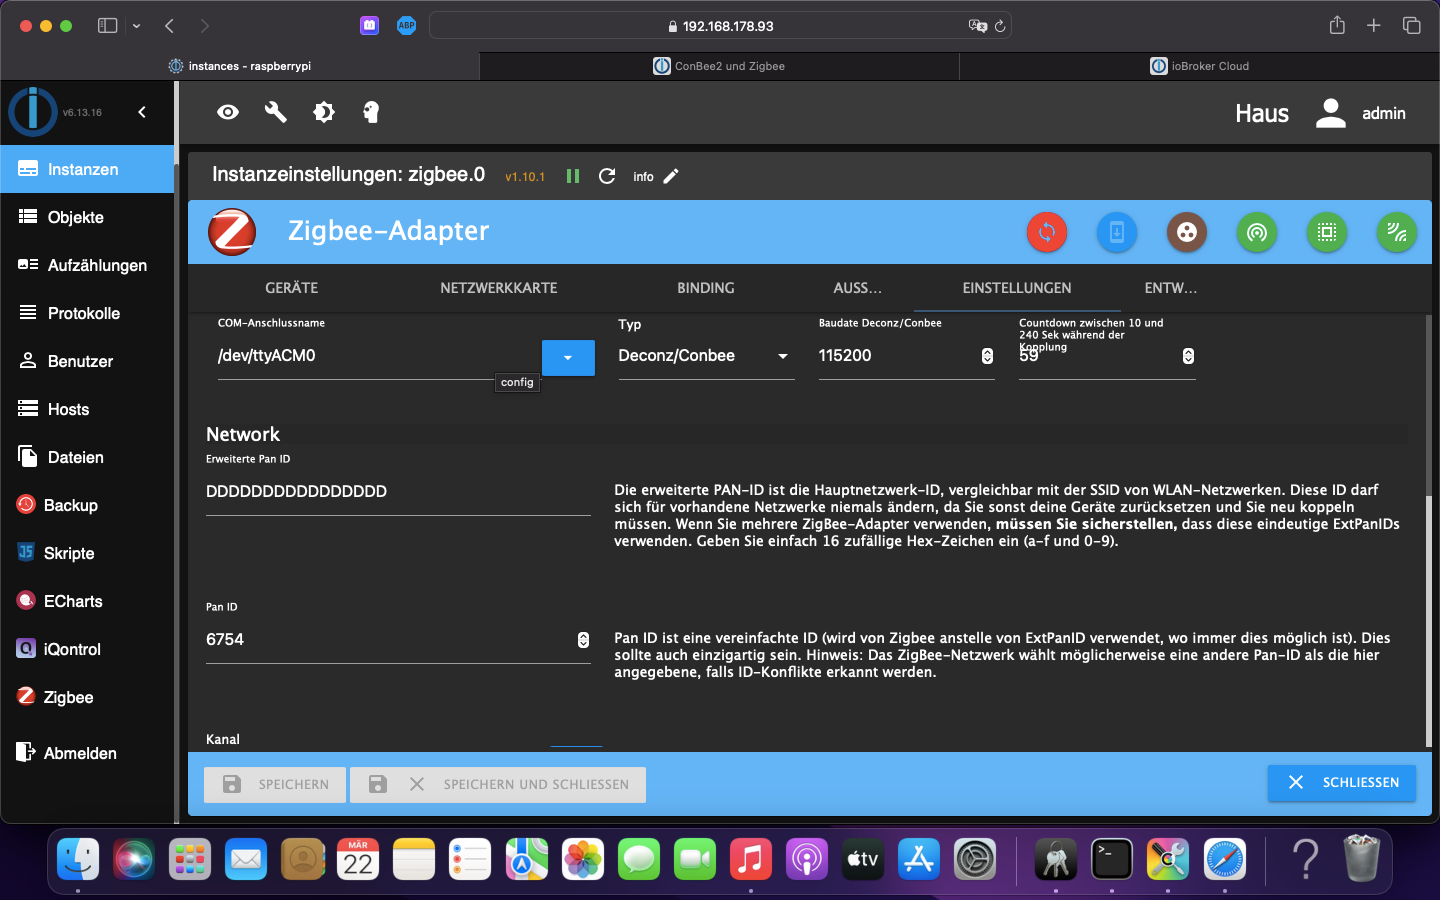The image size is (1440, 900).
Task: Adjust Baudrate 115200 stepper
Action: tap(987, 356)
